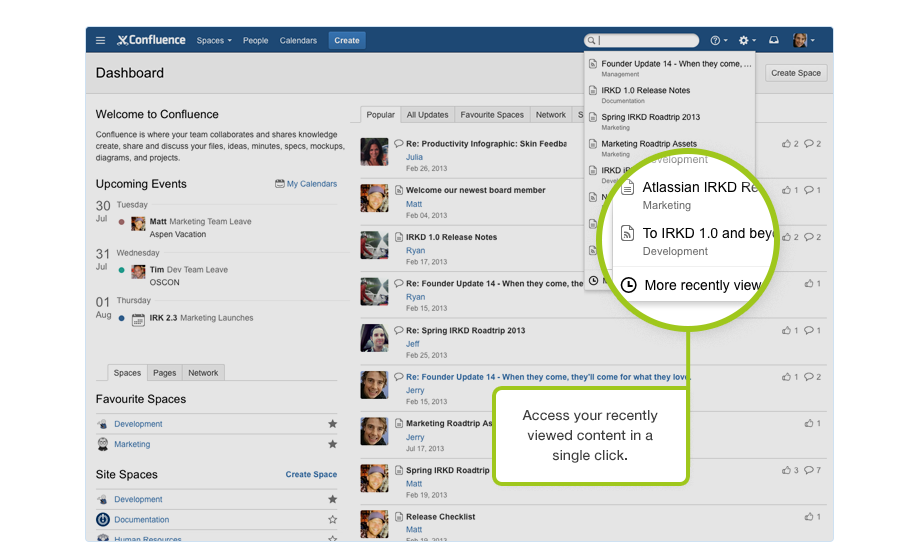Open IRK 2.3 Marketing Launches event

[201, 318]
